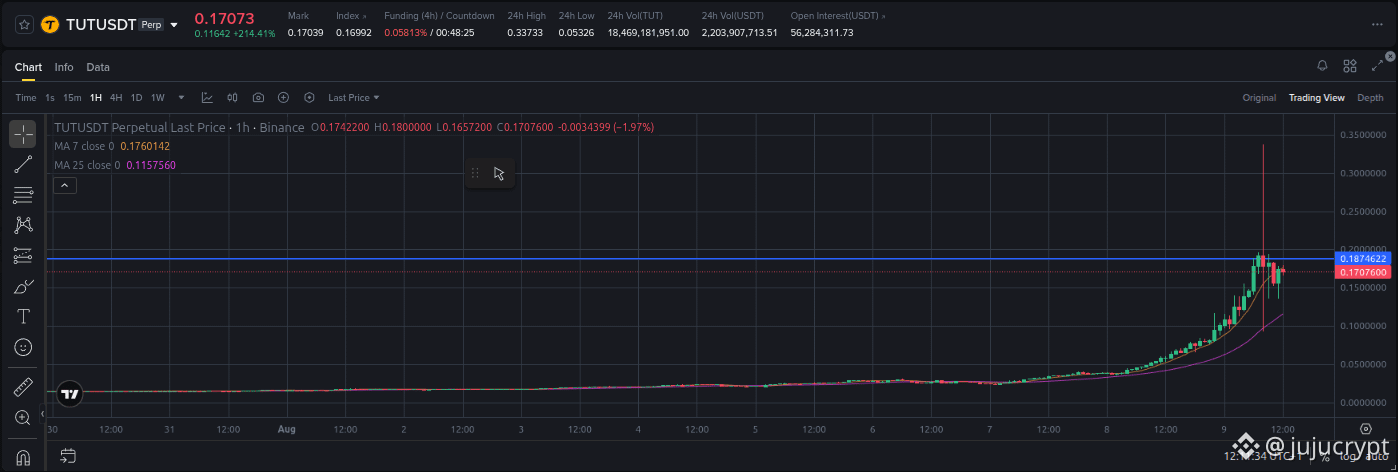Toggle percent scale mode
This screenshot has width=1398, height=472.
(x=1324, y=457)
